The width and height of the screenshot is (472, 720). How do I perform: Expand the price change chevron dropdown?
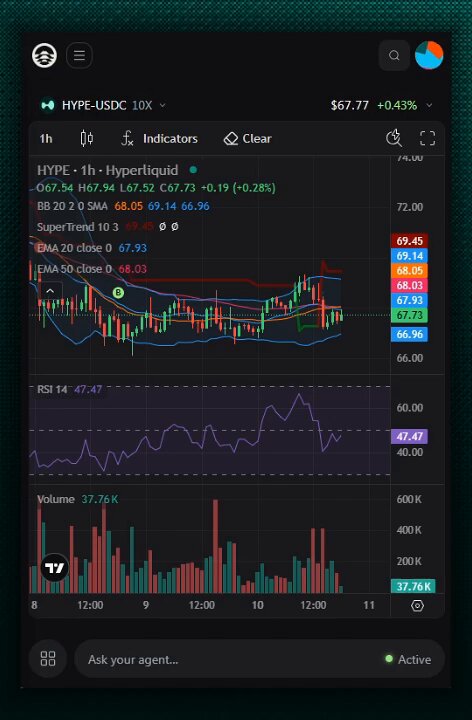(429, 106)
